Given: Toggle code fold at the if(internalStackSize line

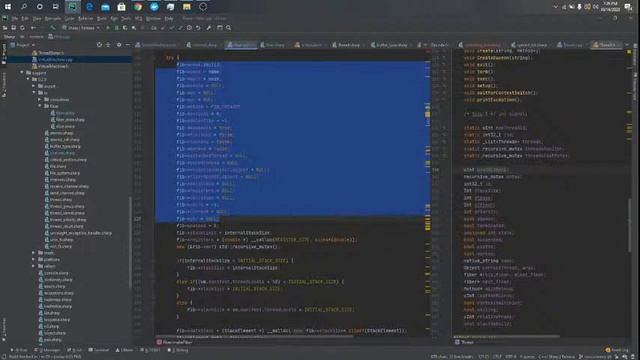Looking at the screenshot, I should (153, 261).
